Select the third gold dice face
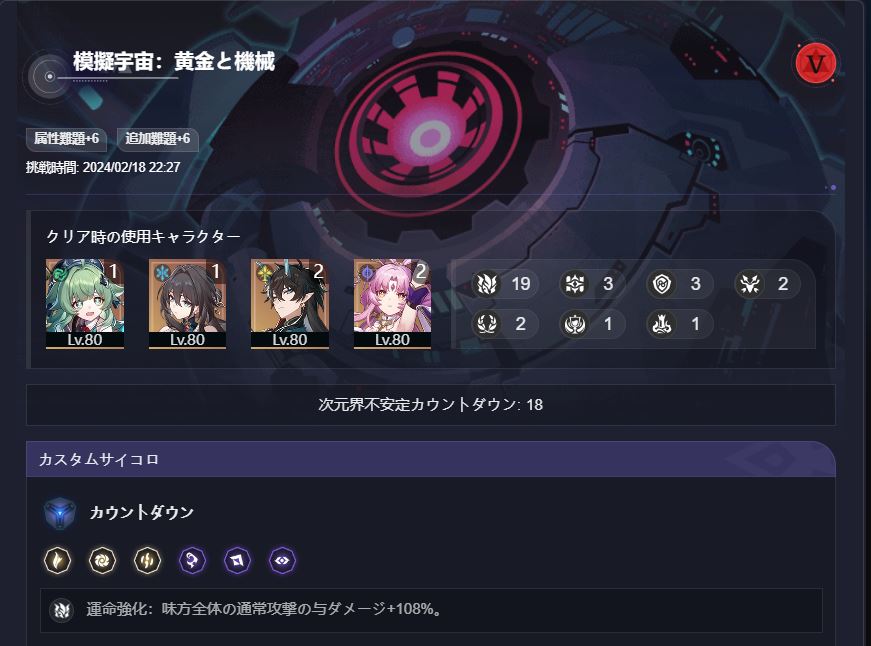This screenshot has height=646, width=871. pos(147,560)
